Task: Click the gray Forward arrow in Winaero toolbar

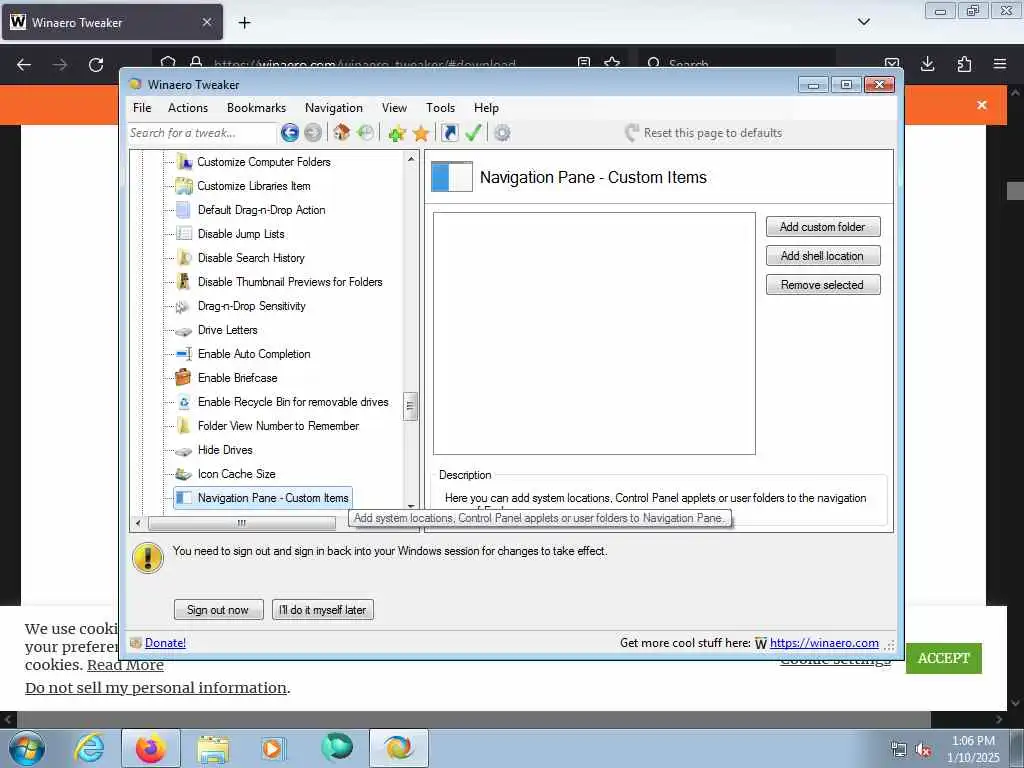Action: point(313,133)
